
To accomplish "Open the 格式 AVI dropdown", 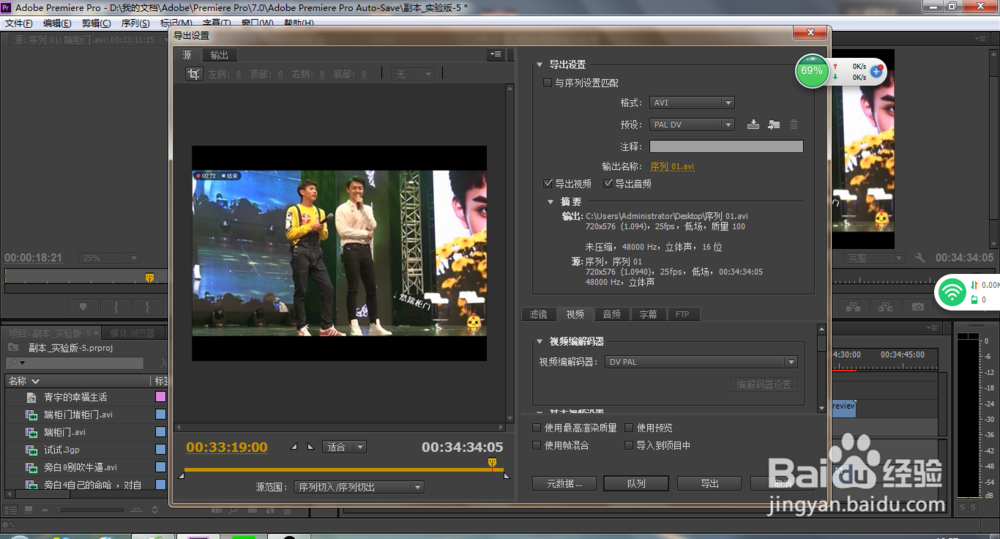I will coord(691,103).
